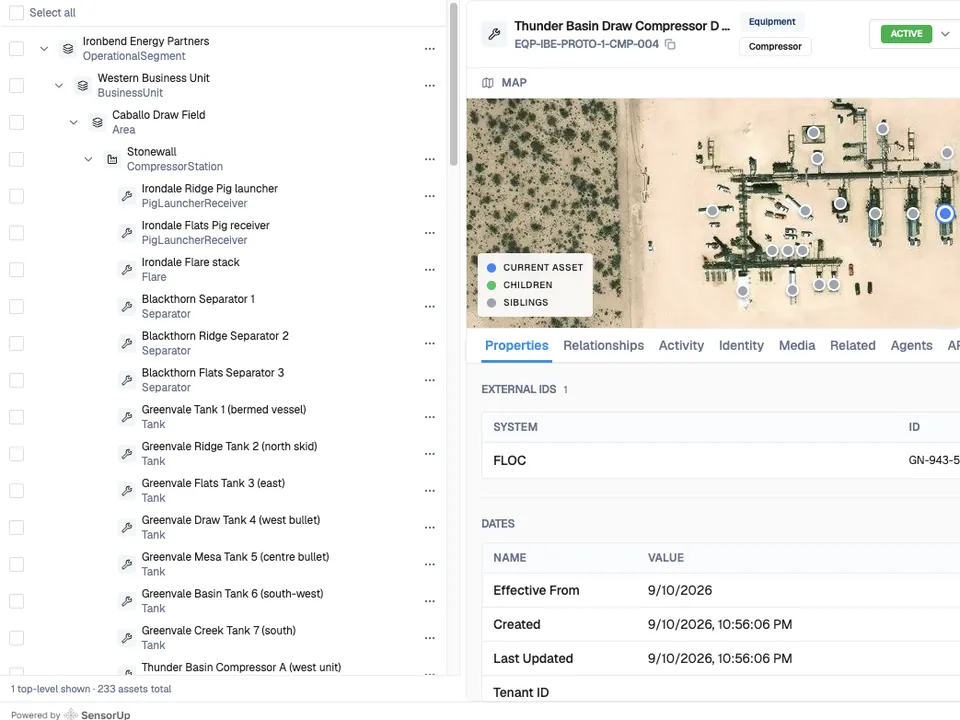Open more options for Irondale Flare stack
This screenshot has height=720, width=960.
coord(430,269)
